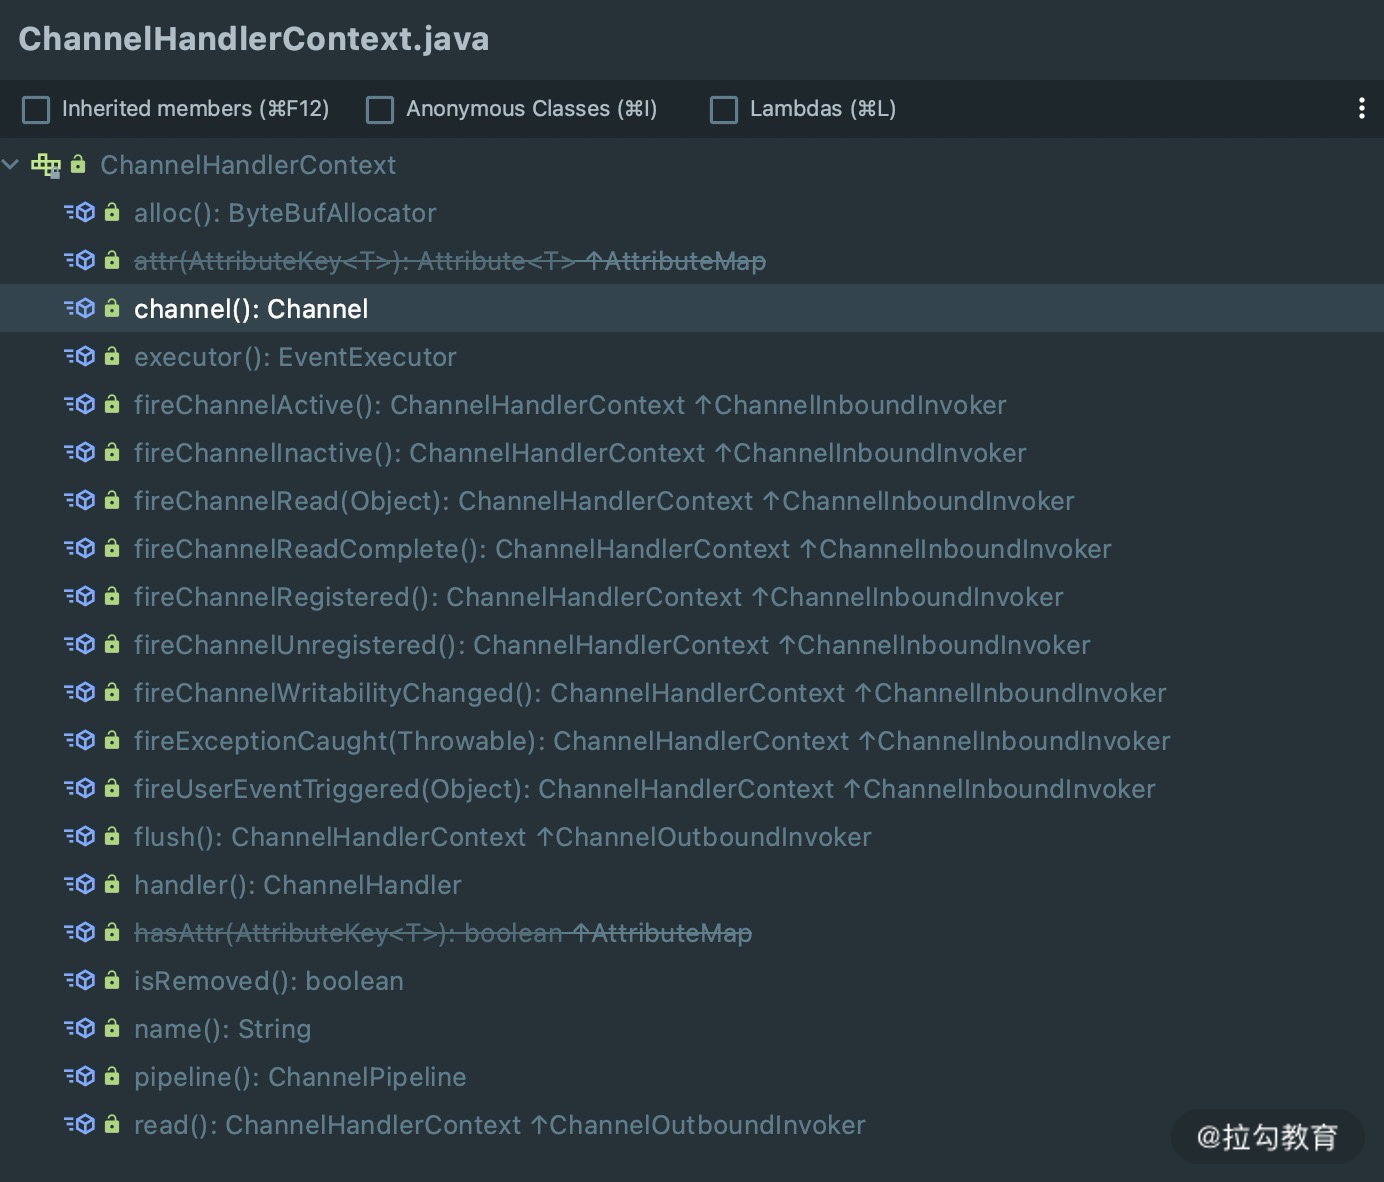The image size is (1384, 1182).
Task: Click the ChannelHandlerContext.java popup title
Action: pos(254,39)
